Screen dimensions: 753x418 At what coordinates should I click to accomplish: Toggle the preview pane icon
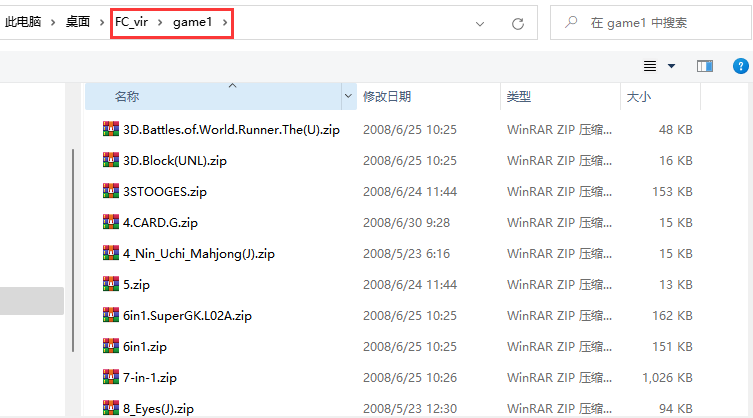pyautogui.click(x=704, y=66)
